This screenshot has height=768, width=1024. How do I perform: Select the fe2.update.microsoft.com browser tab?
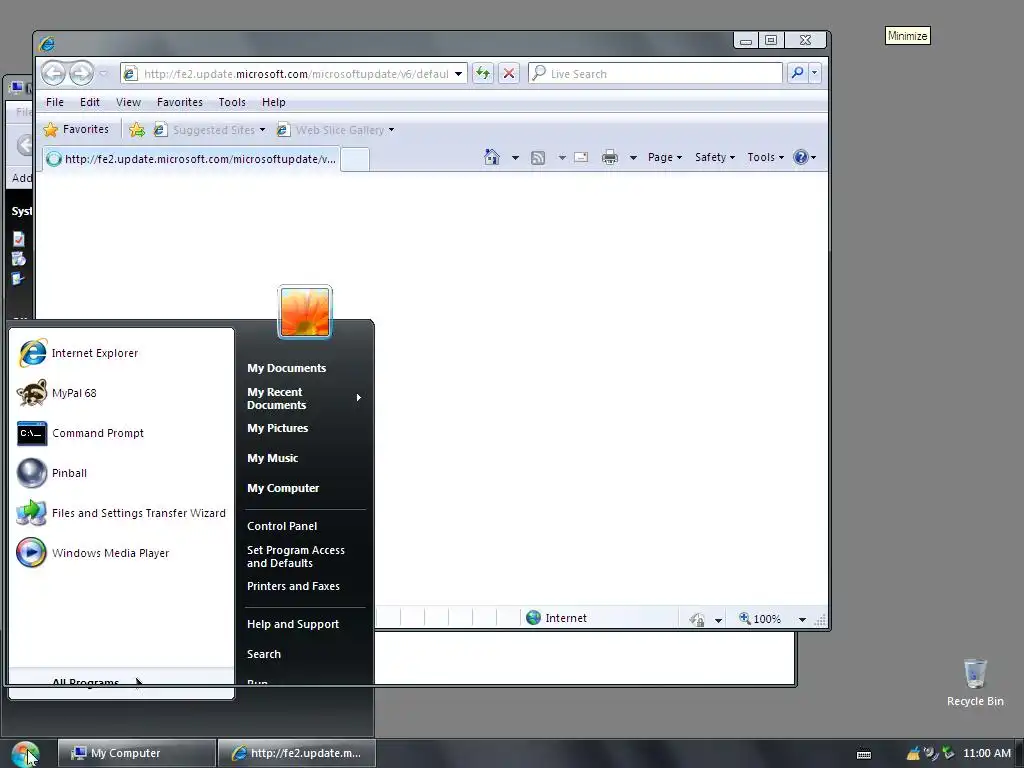191,159
